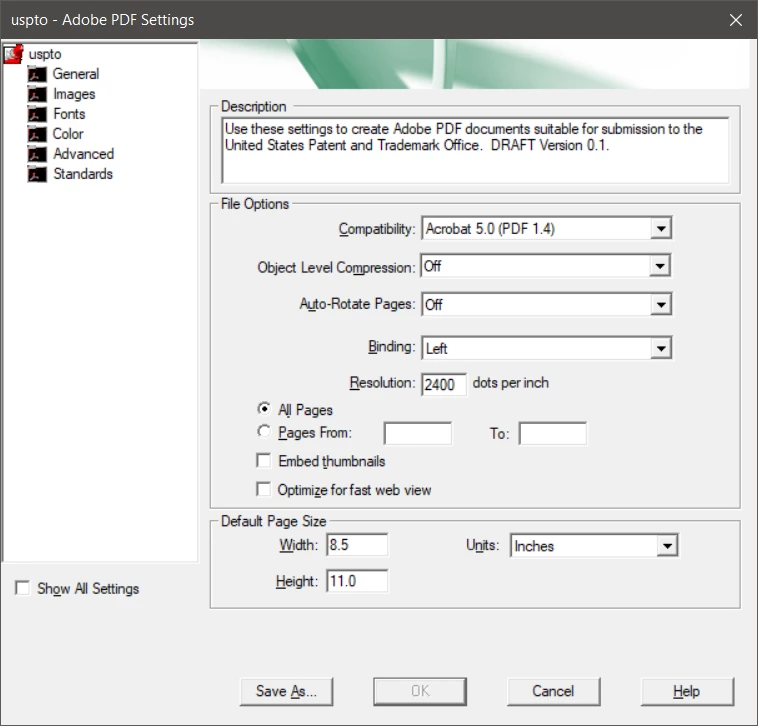Open the Units dropdown
The image size is (758, 726).
pos(594,546)
